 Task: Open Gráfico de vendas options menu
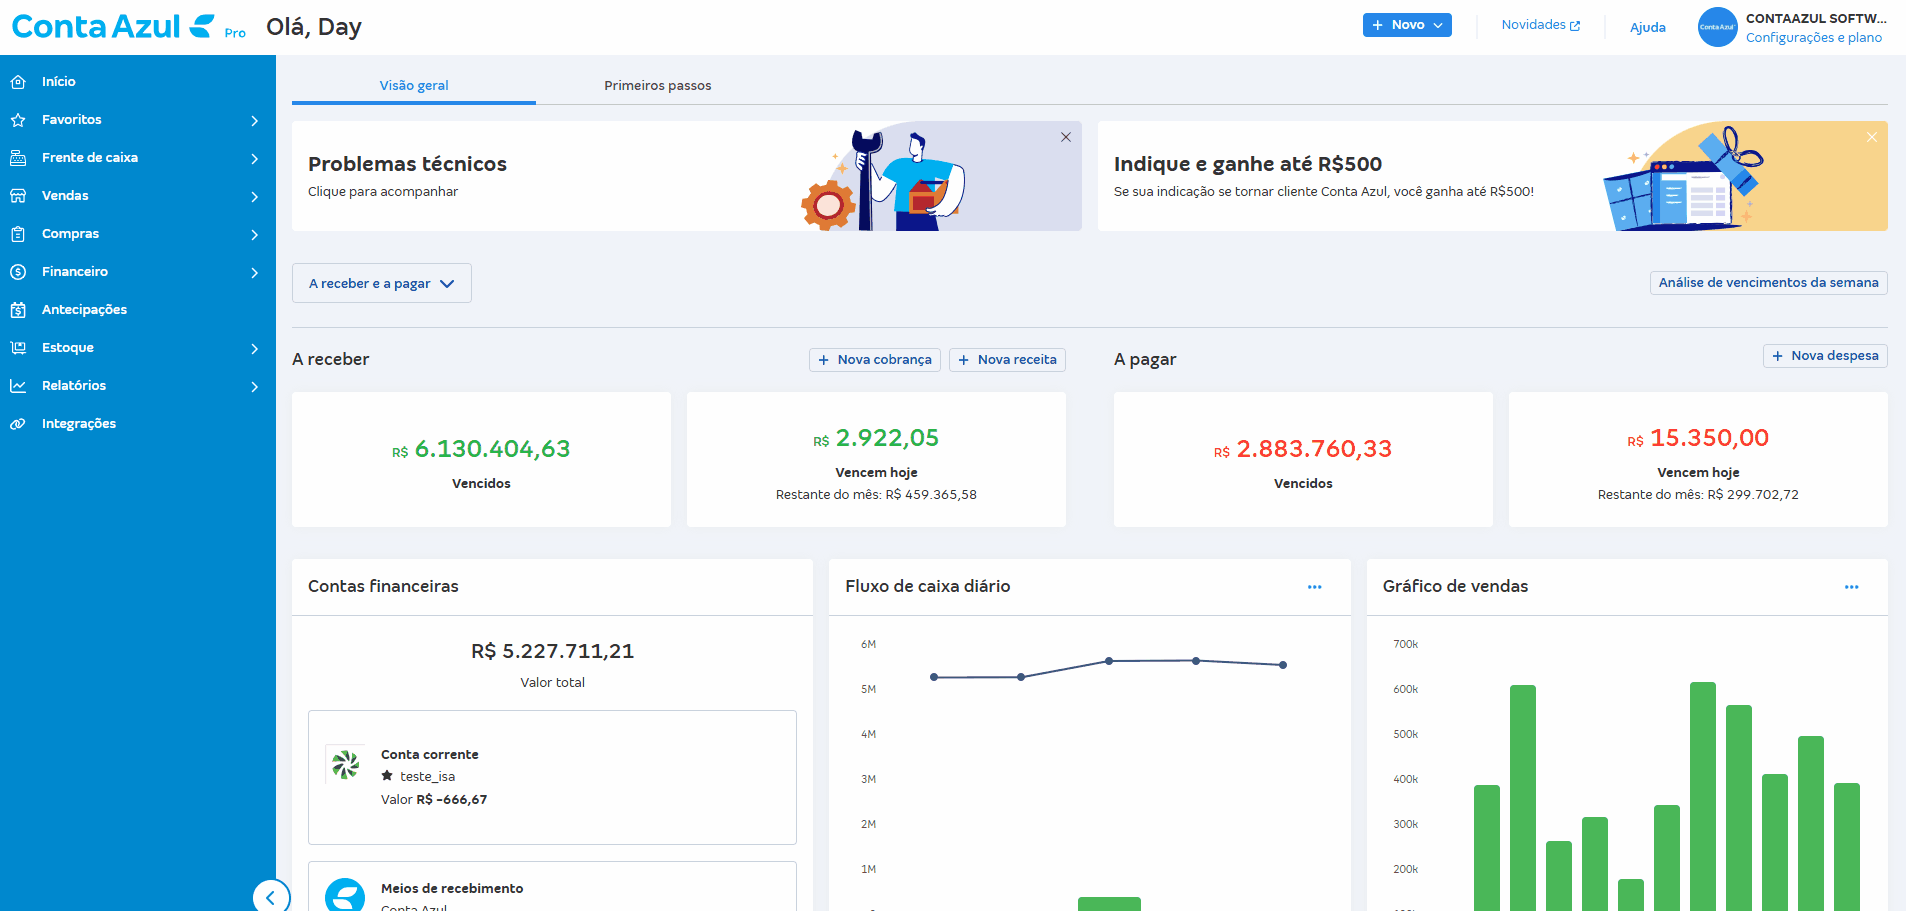click(x=1851, y=587)
